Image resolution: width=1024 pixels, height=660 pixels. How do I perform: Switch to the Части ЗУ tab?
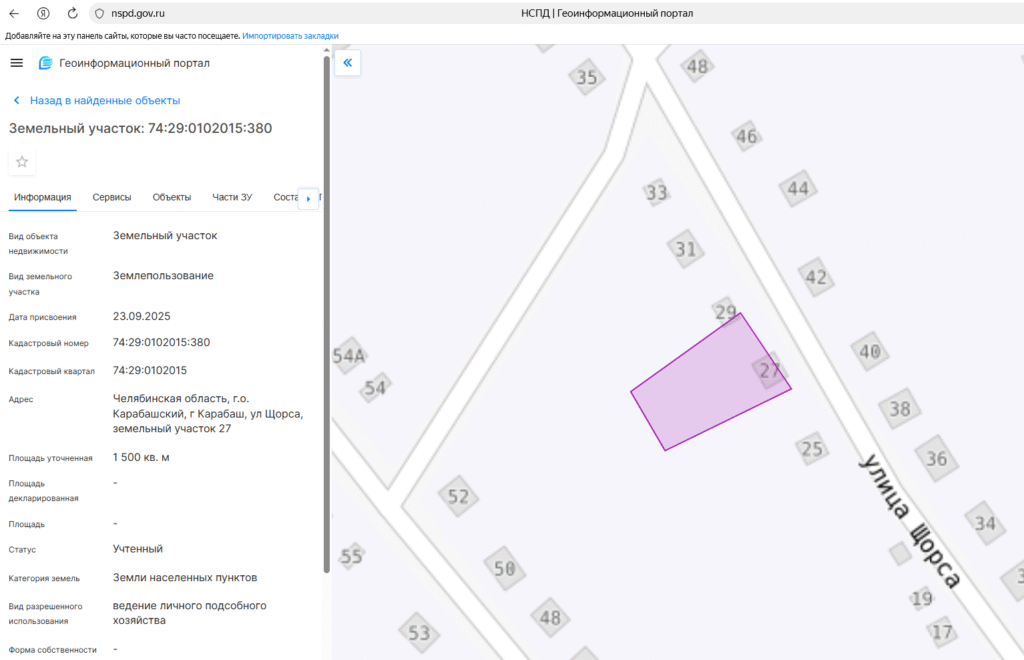(232, 197)
